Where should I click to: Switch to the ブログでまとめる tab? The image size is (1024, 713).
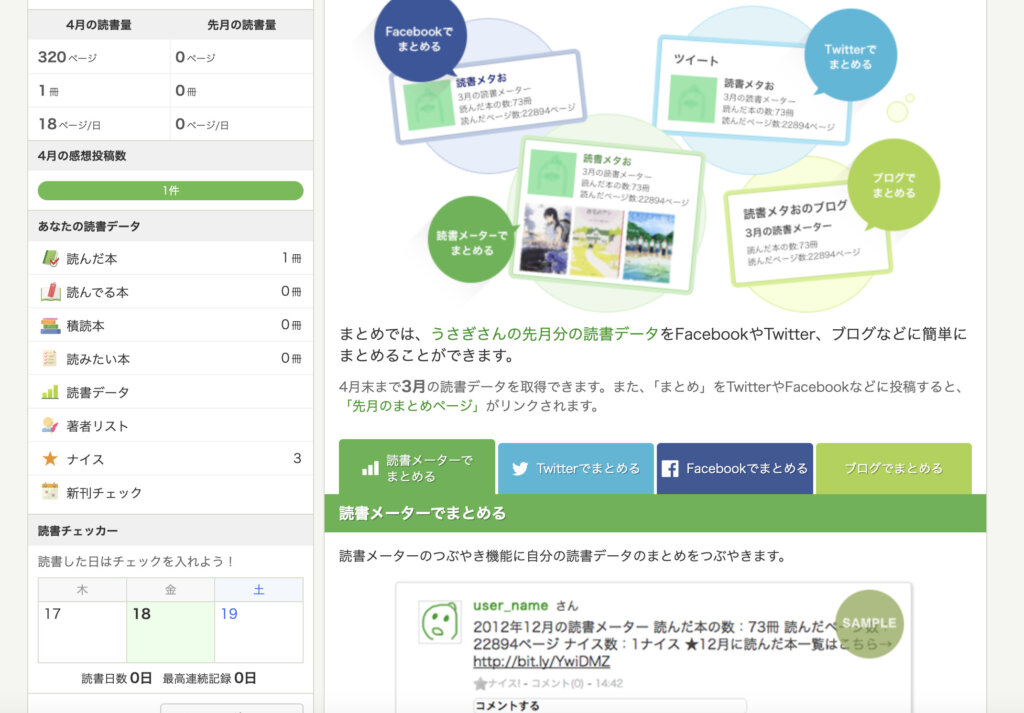coord(893,469)
